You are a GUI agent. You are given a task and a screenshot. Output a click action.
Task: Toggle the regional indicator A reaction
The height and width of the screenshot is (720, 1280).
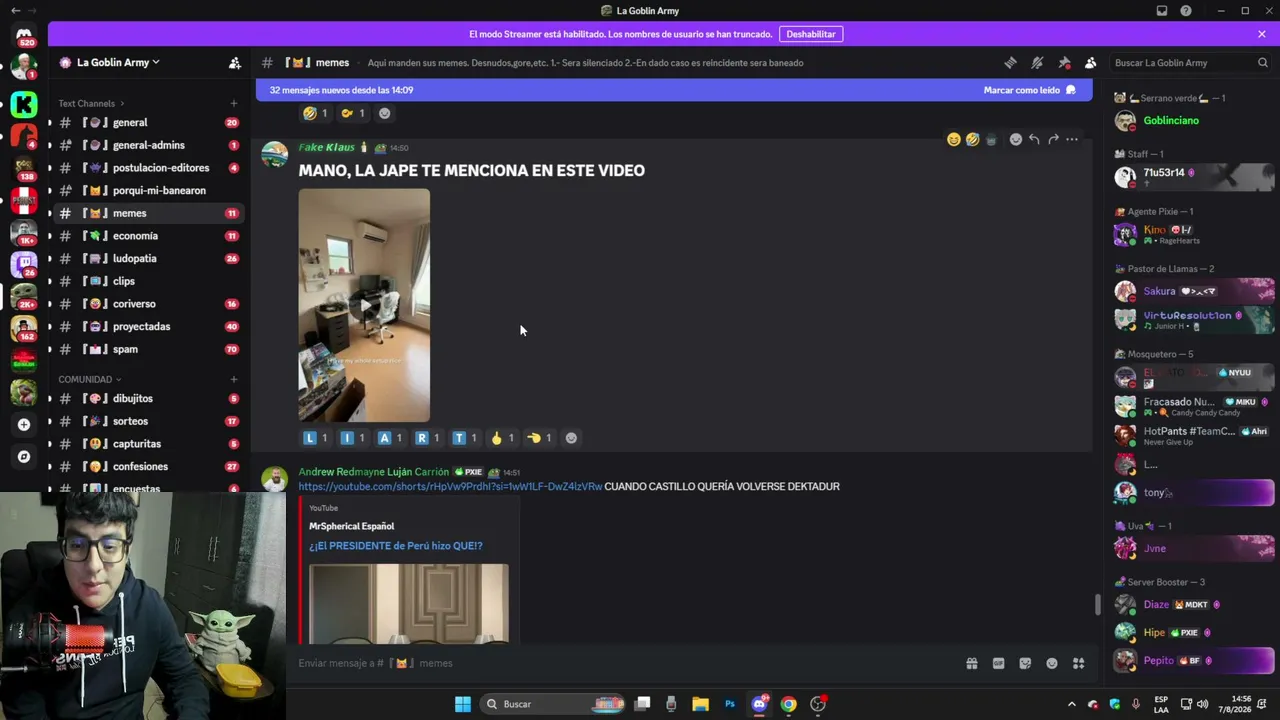tap(391, 438)
